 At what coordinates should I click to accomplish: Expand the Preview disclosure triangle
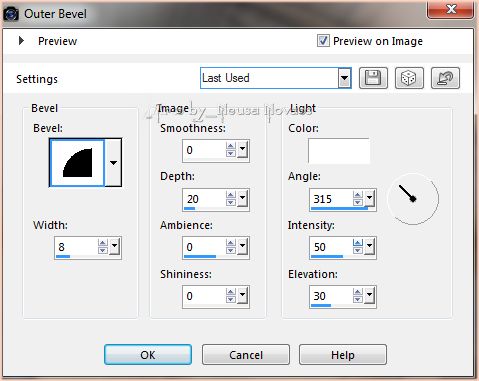(x=21, y=41)
